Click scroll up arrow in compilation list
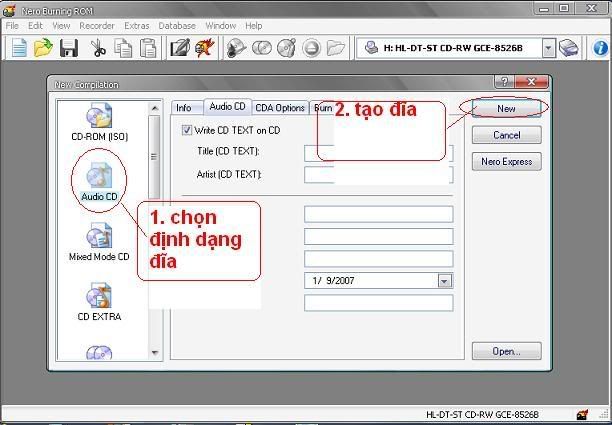Screen dimensions: 612x425 pos(155,108)
